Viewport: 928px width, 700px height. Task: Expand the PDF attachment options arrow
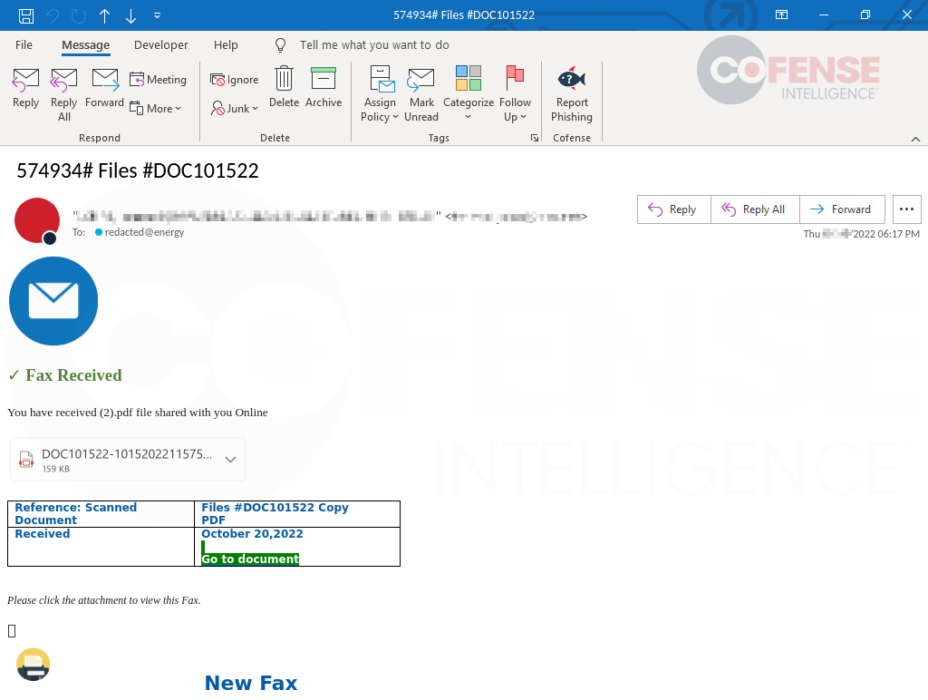(x=230, y=460)
